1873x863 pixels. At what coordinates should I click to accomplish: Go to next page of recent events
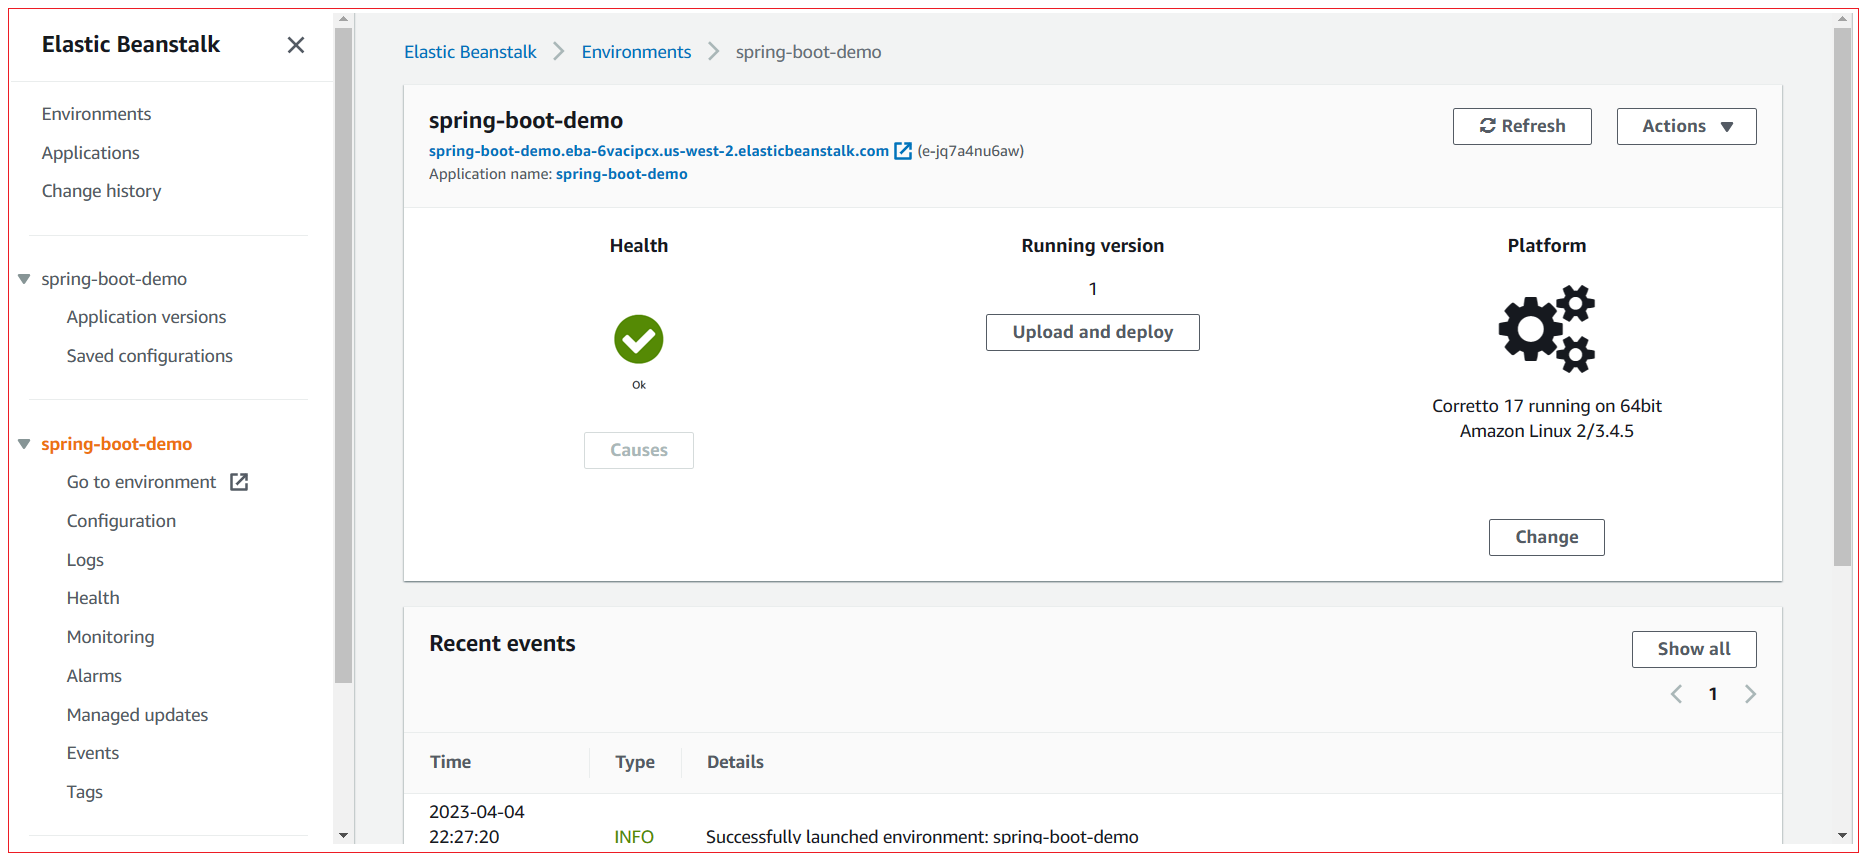coord(1750,694)
